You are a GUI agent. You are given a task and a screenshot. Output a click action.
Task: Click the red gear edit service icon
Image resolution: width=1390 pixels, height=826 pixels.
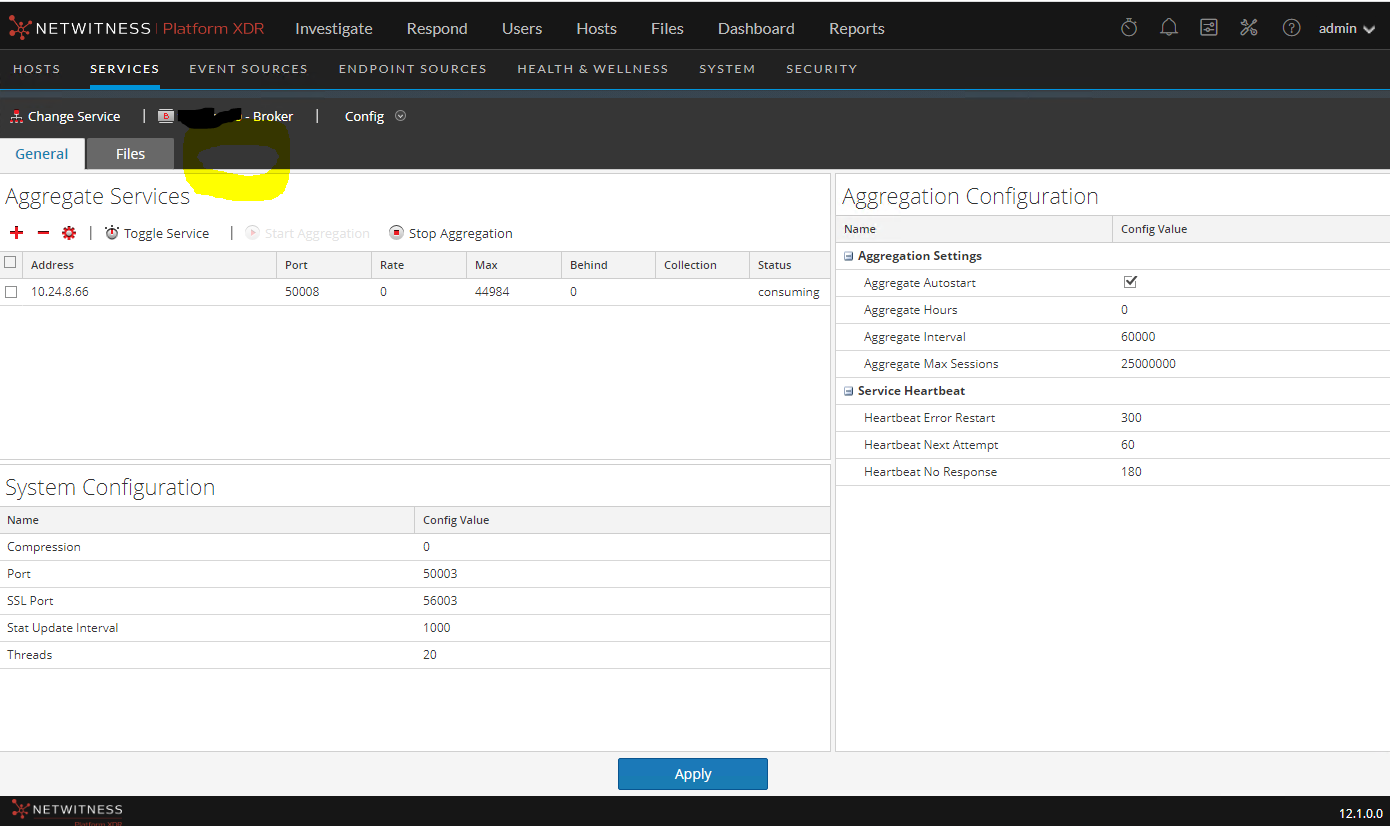(69, 233)
